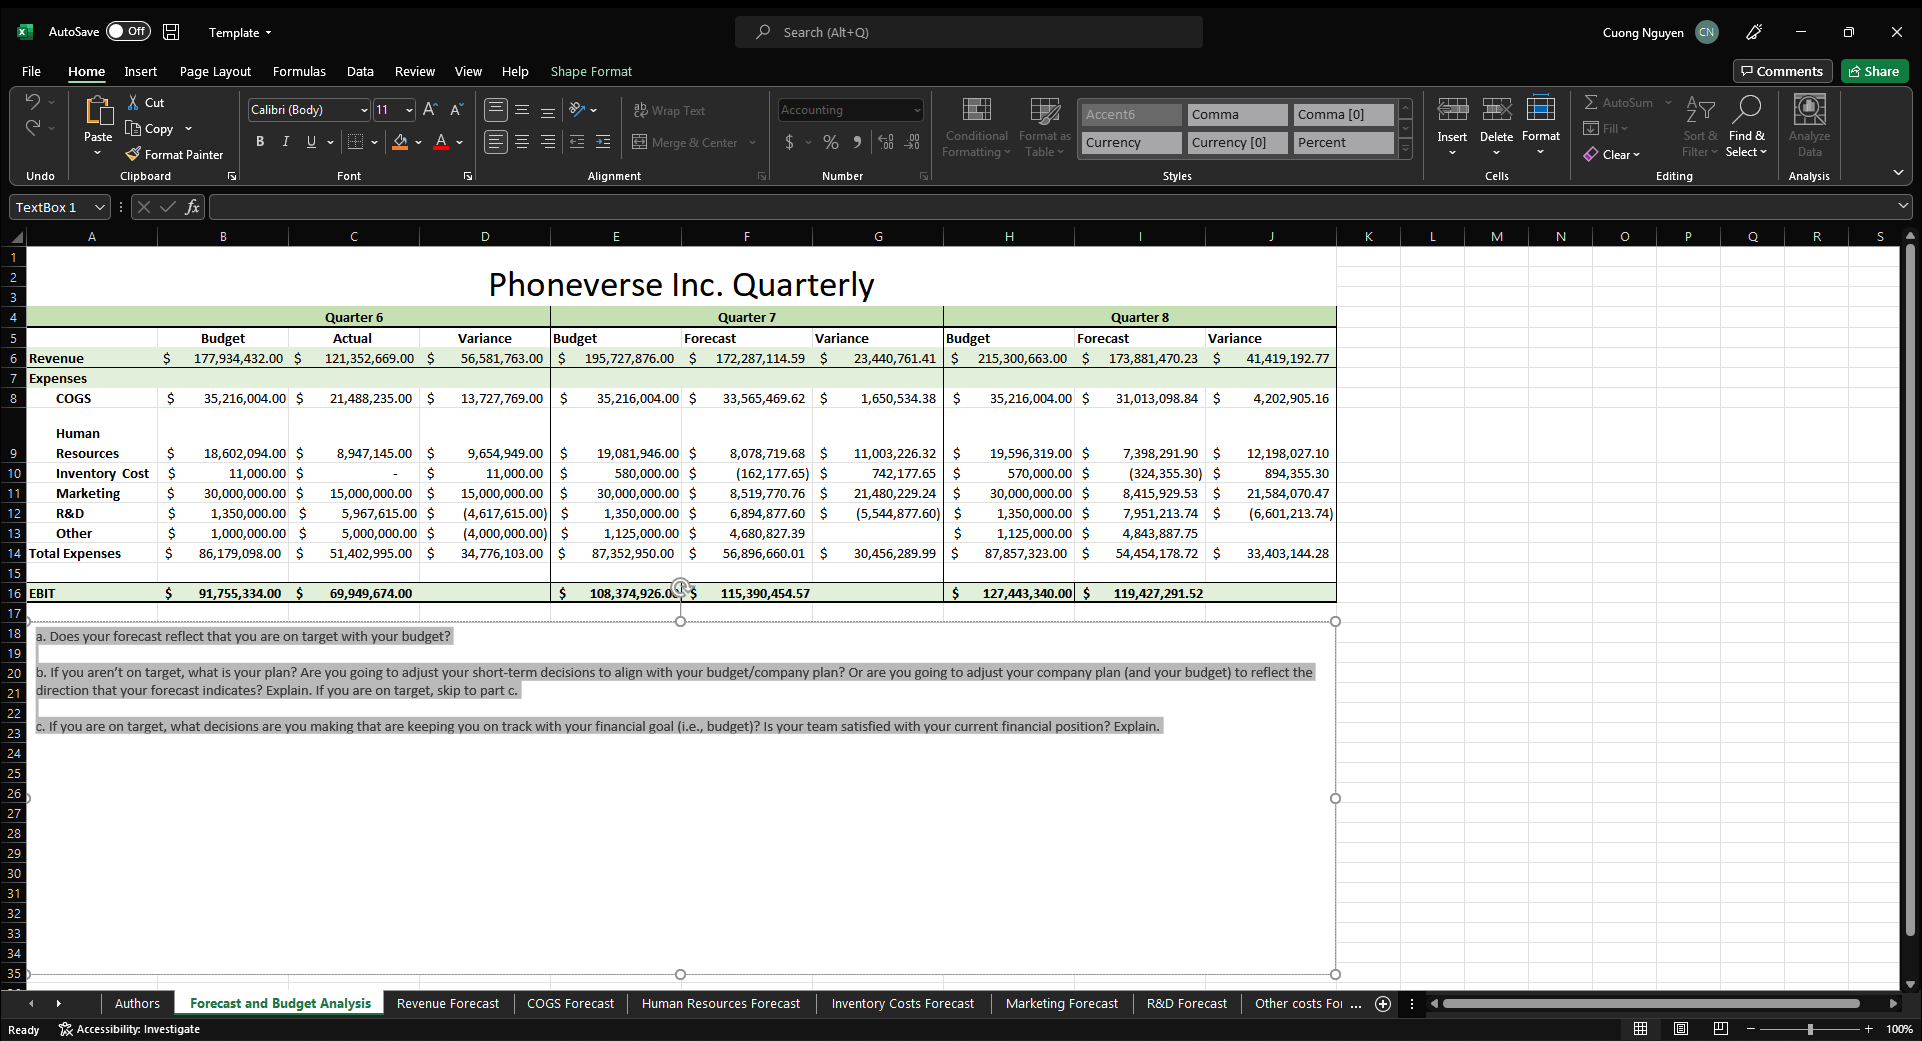Click the Insert Function fx icon
Screen dimensions: 1922x1041
point(192,207)
